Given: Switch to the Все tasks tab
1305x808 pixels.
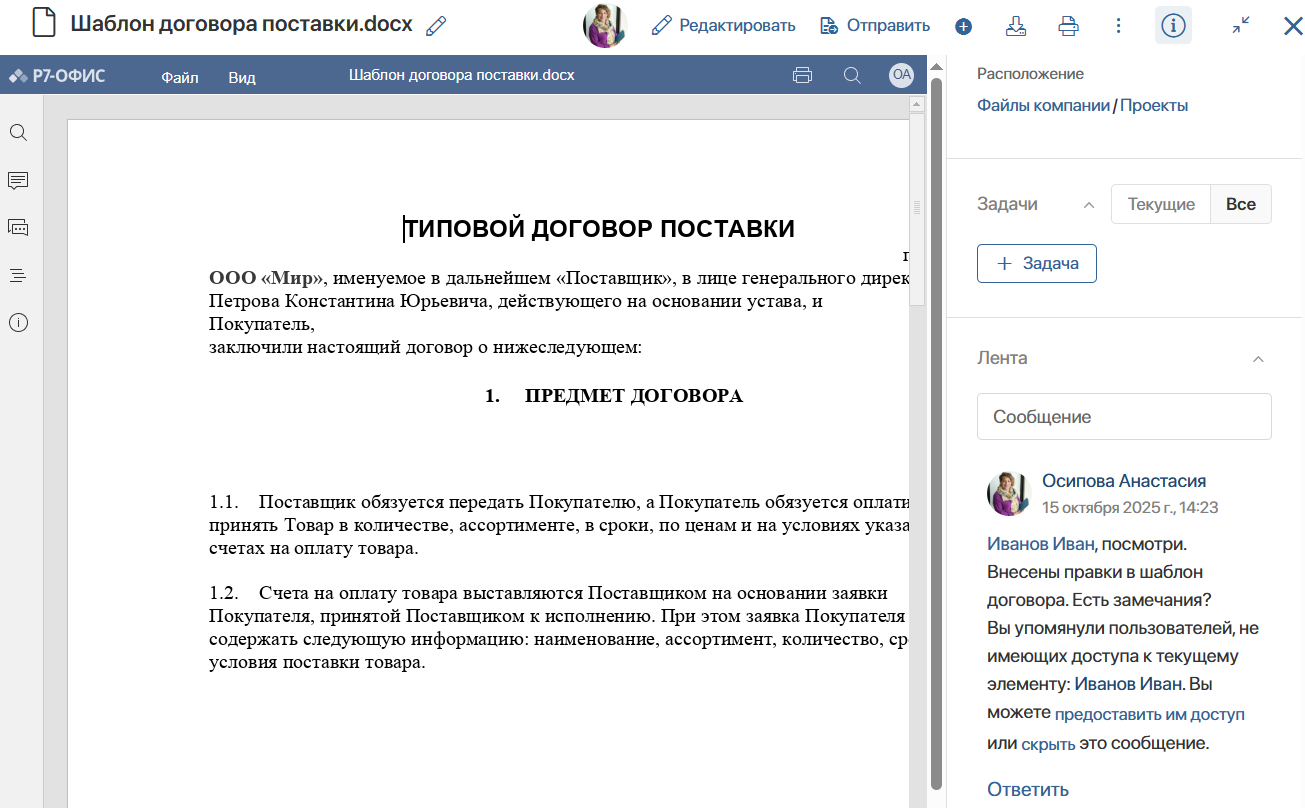Looking at the screenshot, I should [x=1241, y=204].
